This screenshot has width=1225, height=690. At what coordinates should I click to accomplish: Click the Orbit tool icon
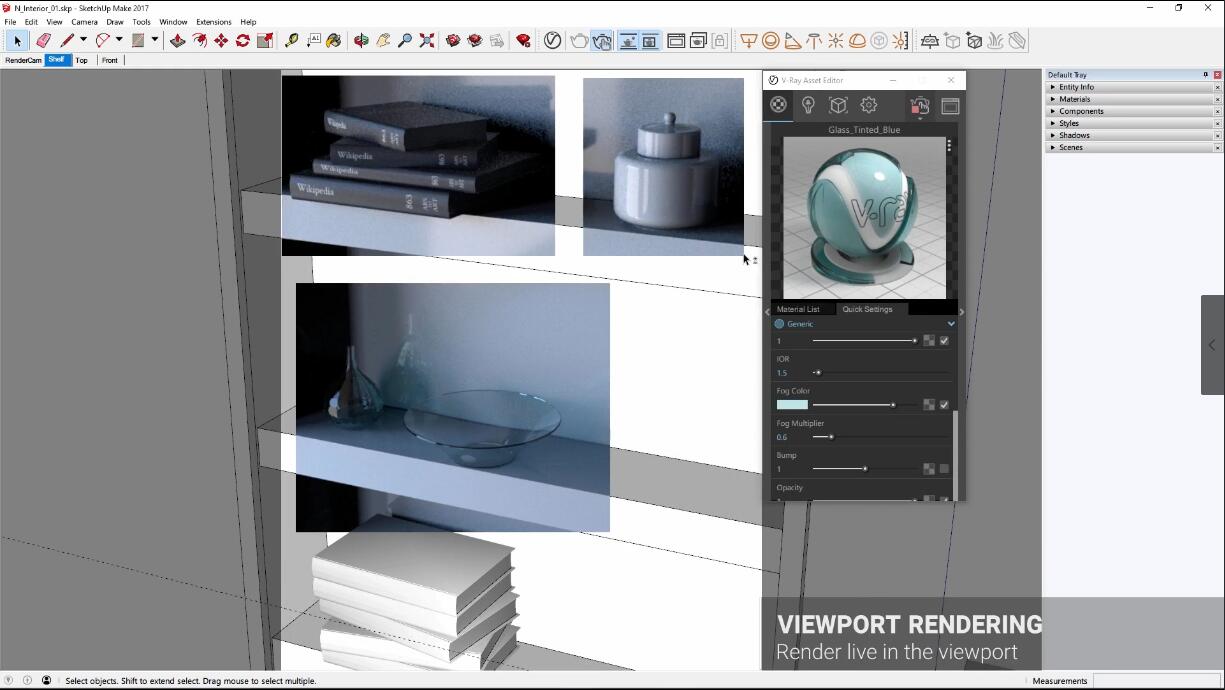tap(361, 41)
